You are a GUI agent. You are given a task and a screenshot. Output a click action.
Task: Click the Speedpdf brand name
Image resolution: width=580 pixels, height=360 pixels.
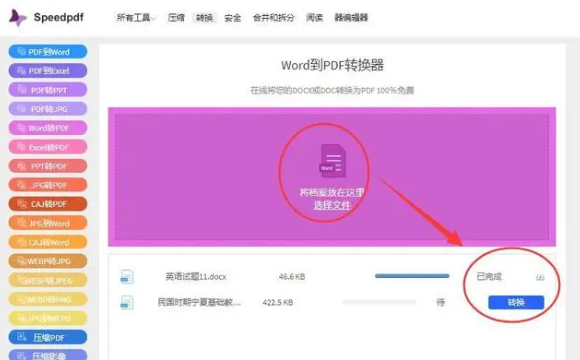pyautogui.click(x=59, y=17)
